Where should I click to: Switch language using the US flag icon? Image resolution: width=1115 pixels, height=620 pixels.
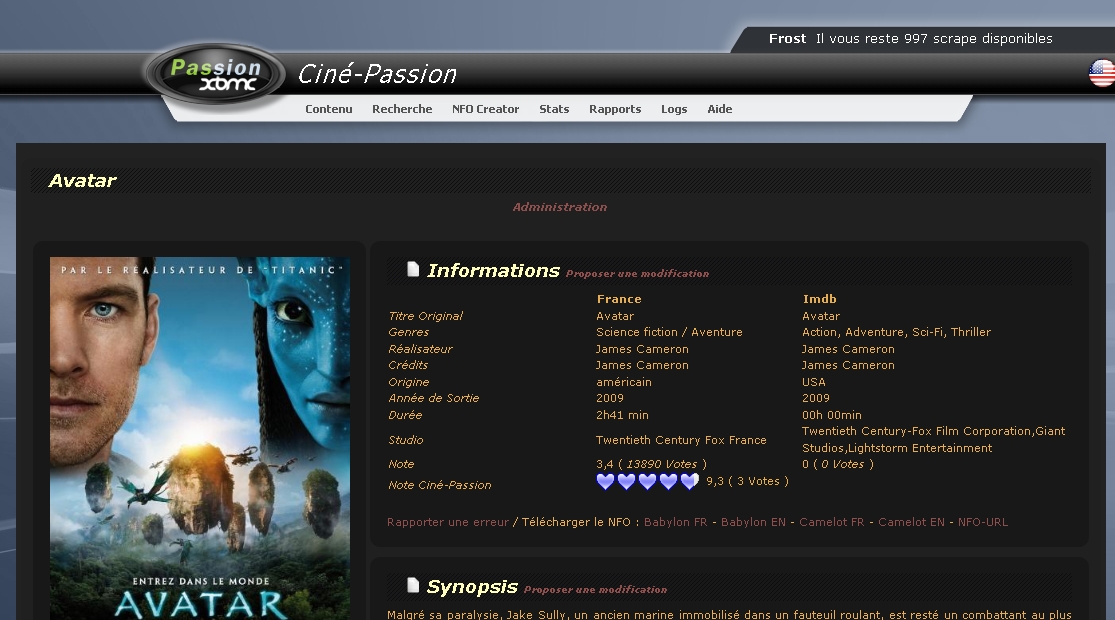click(1101, 73)
